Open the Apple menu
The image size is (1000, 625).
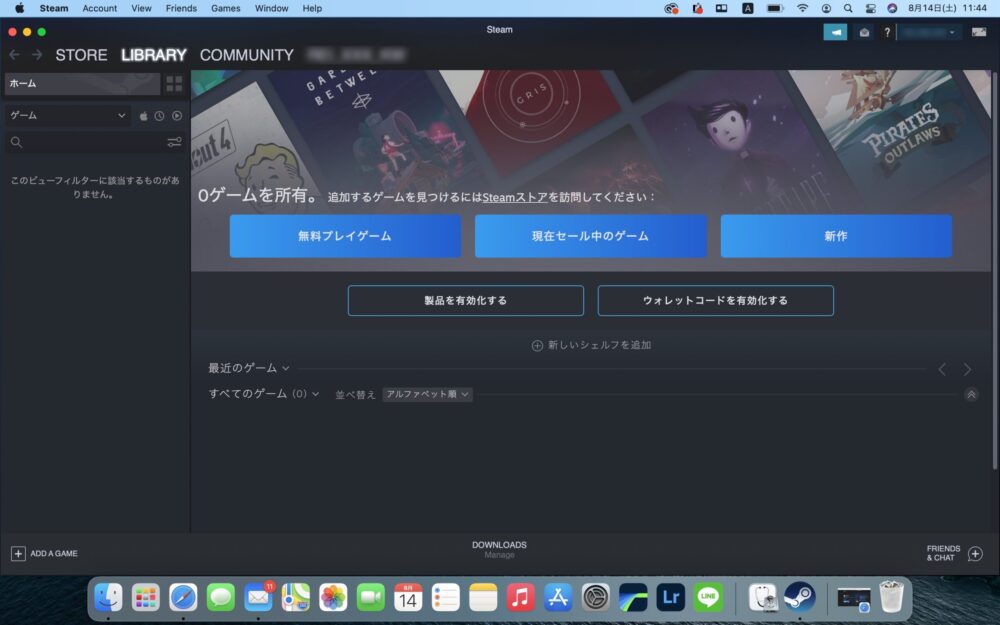coord(19,8)
